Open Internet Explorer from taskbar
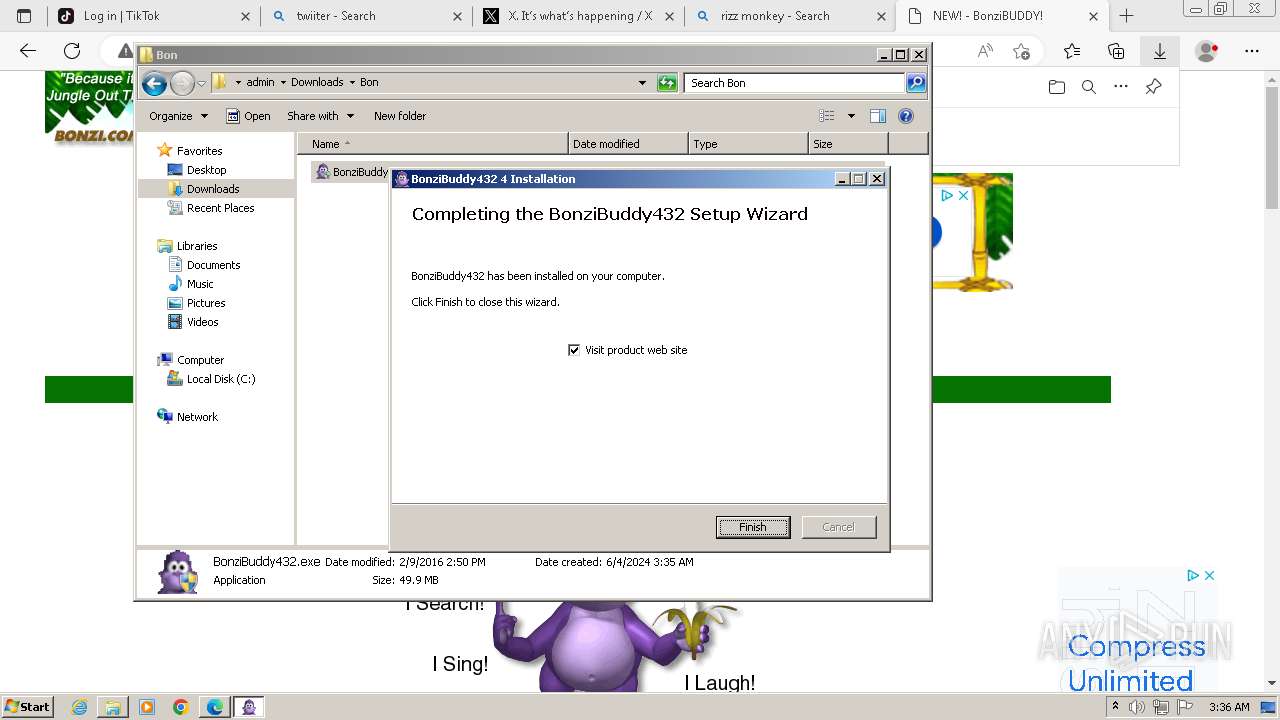Screen dimensions: 1280x720 point(80,707)
